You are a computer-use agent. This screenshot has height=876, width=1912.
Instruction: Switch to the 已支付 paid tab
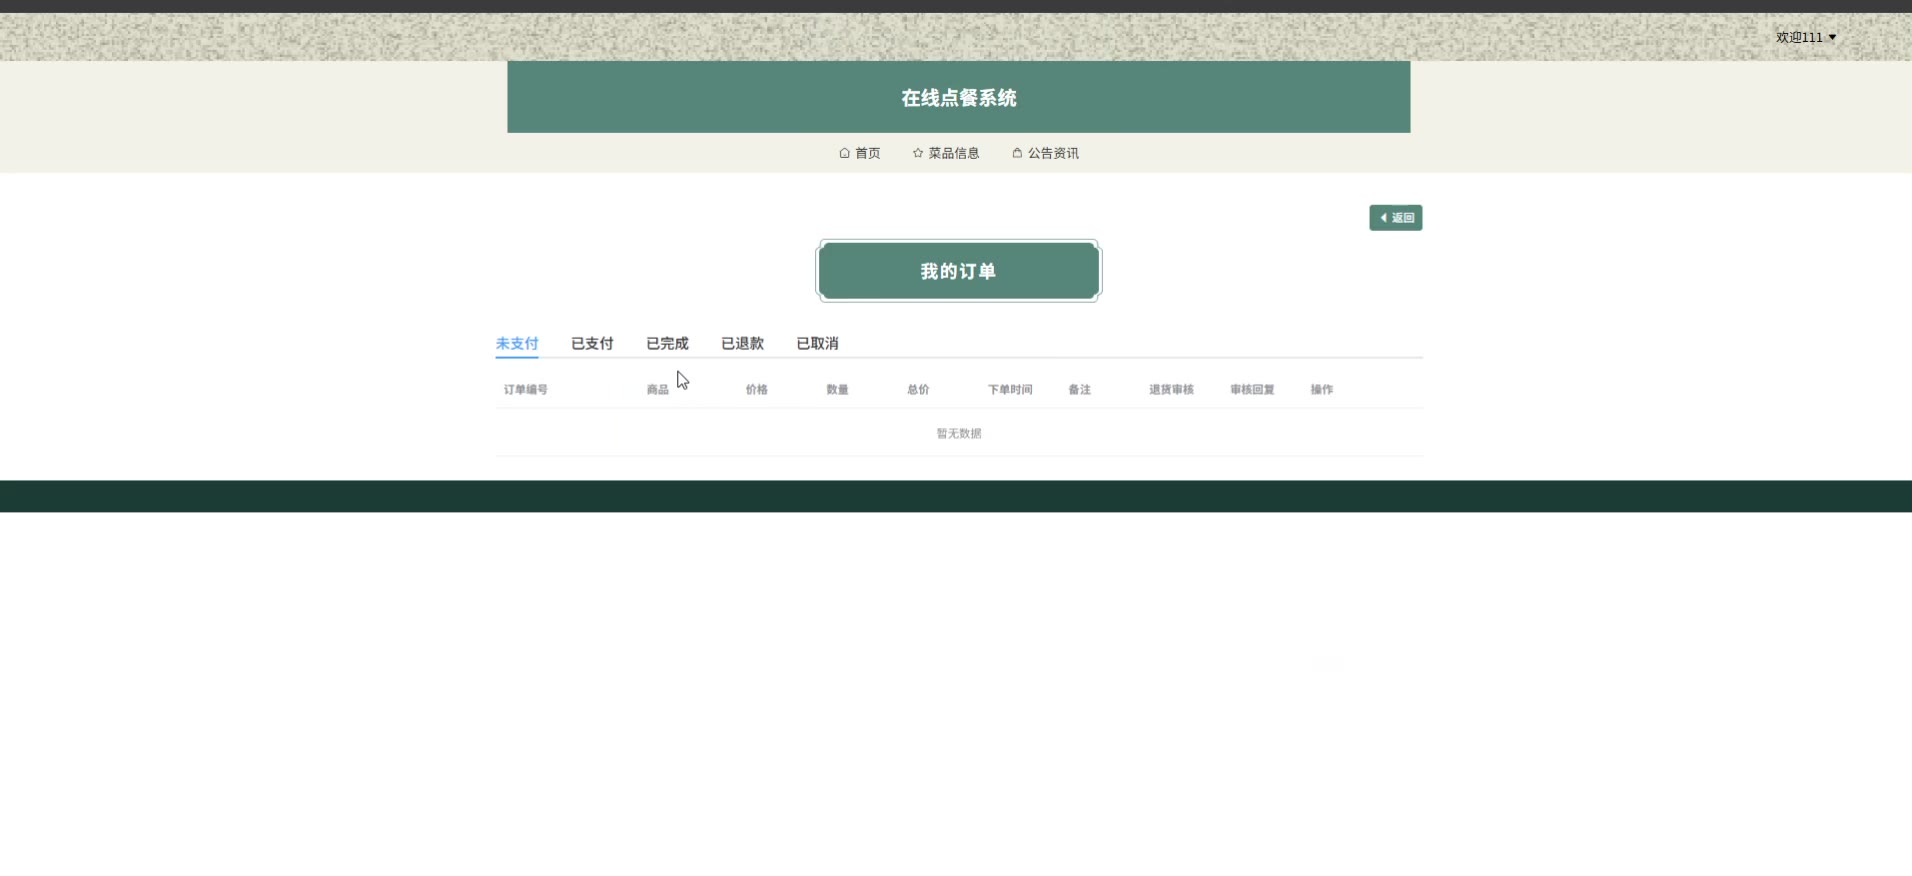[592, 343]
